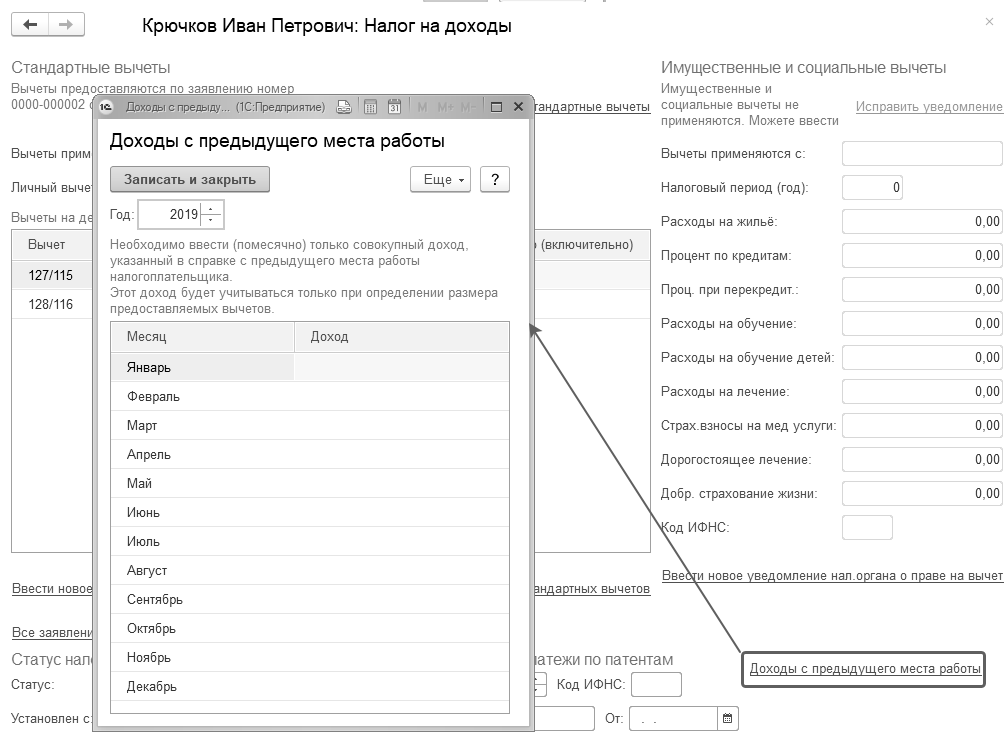Image resolution: width=1007 pixels, height=736 pixels.
Task: Open calendar picker next to От date field
Action: pyautogui.click(x=728, y=719)
